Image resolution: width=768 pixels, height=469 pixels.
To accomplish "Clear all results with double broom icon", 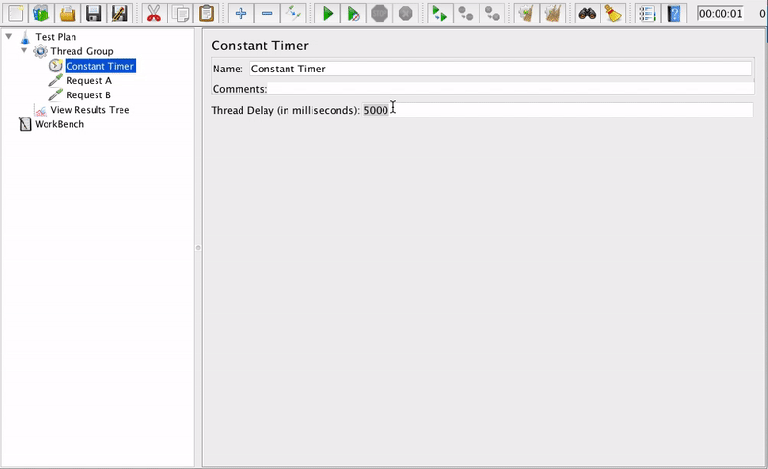I will tap(552, 13).
